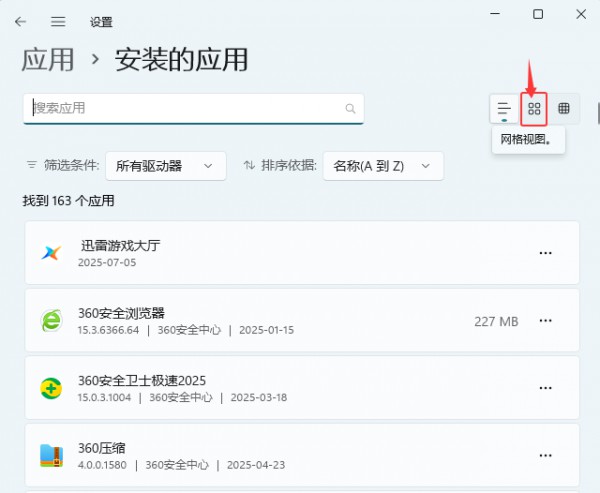The width and height of the screenshot is (600, 493).
Task: Switch to grid view
Action: click(534, 109)
